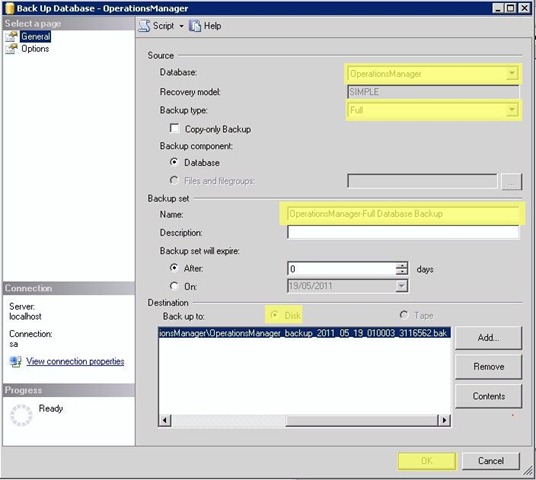Click the 'localhost' server text
The width and height of the screenshot is (536, 480).
pos(25,317)
